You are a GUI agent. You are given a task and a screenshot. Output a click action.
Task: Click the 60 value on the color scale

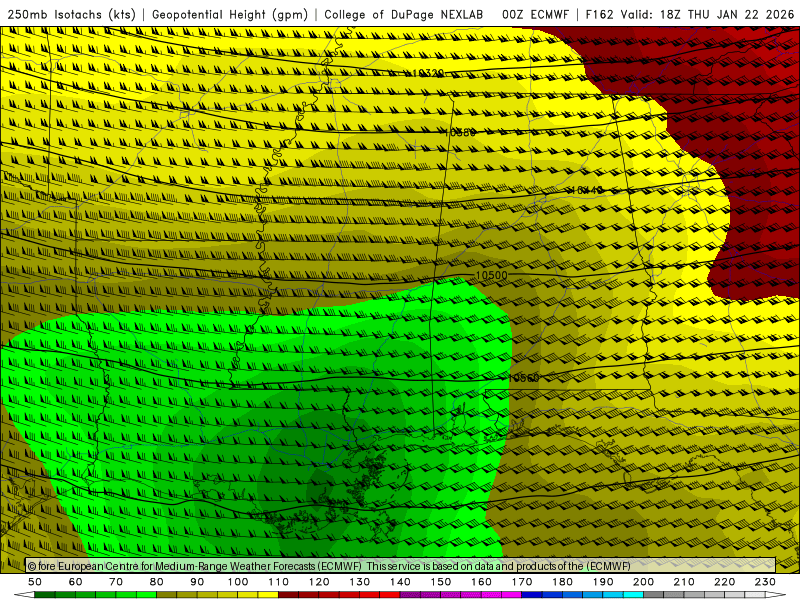(76, 582)
